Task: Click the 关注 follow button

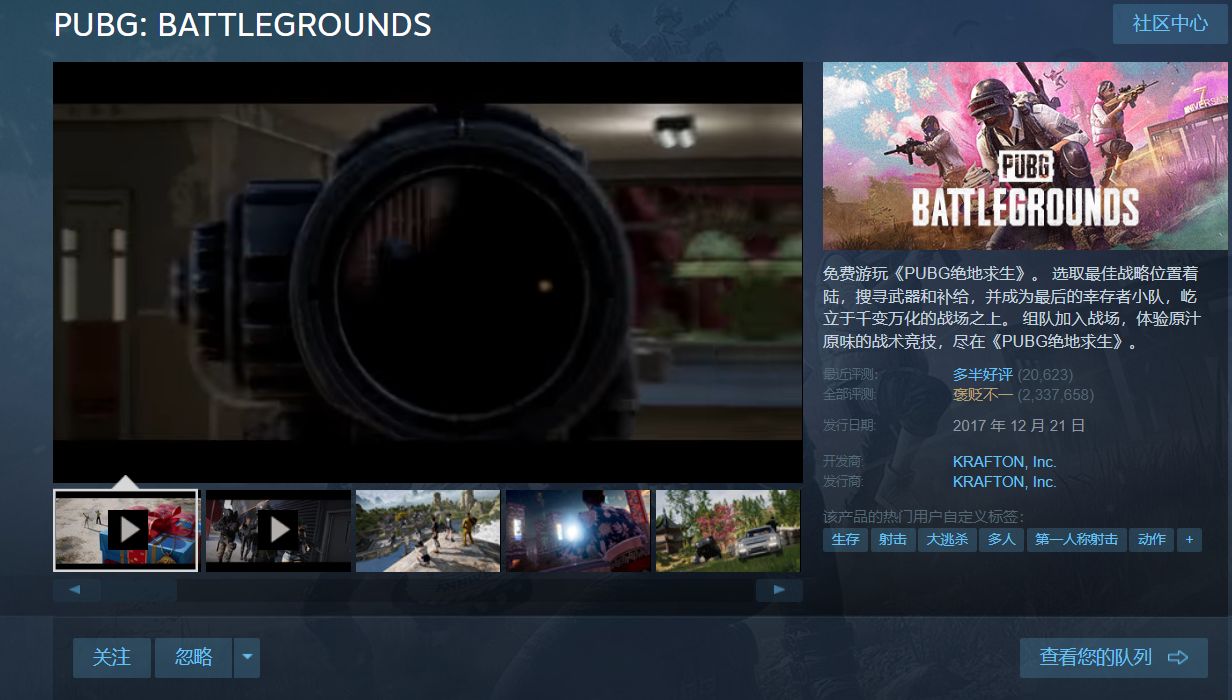Action: (x=112, y=657)
